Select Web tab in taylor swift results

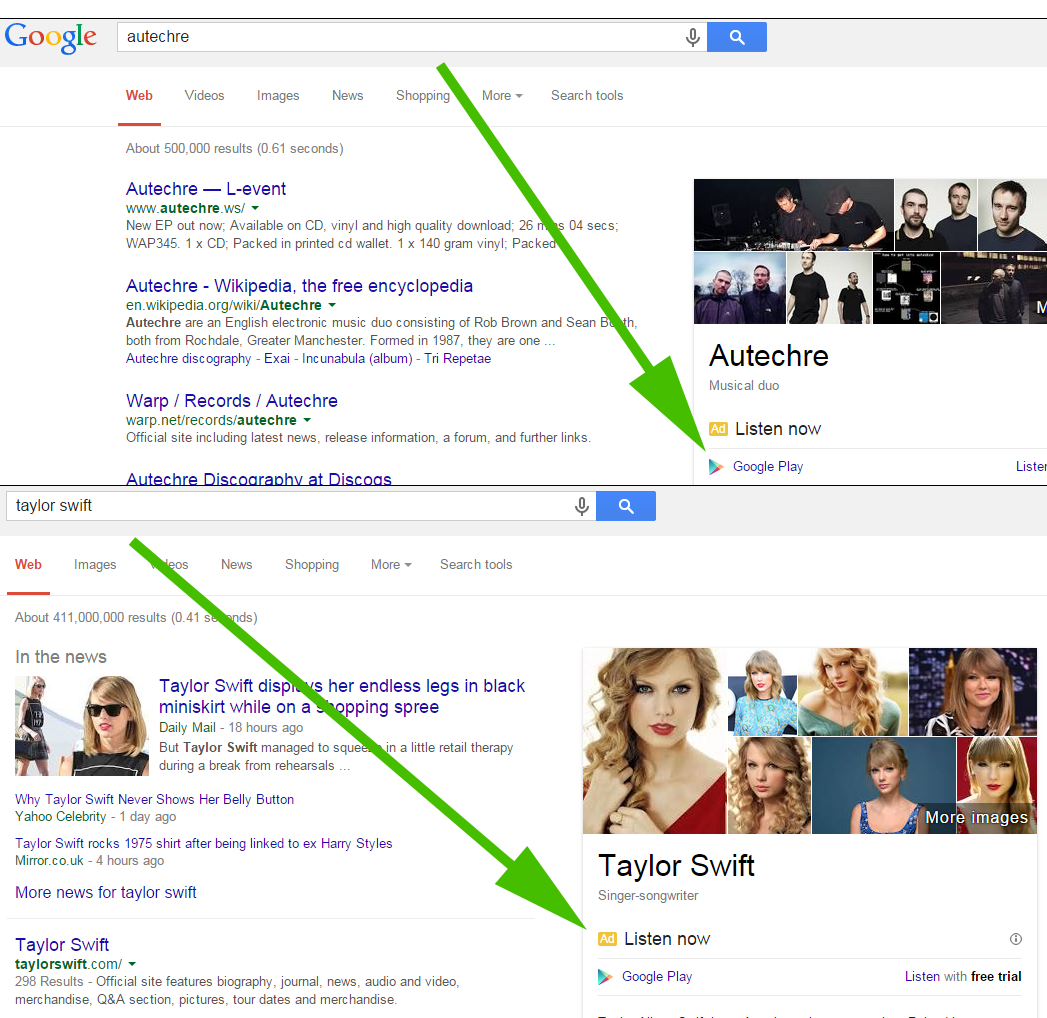coord(28,565)
